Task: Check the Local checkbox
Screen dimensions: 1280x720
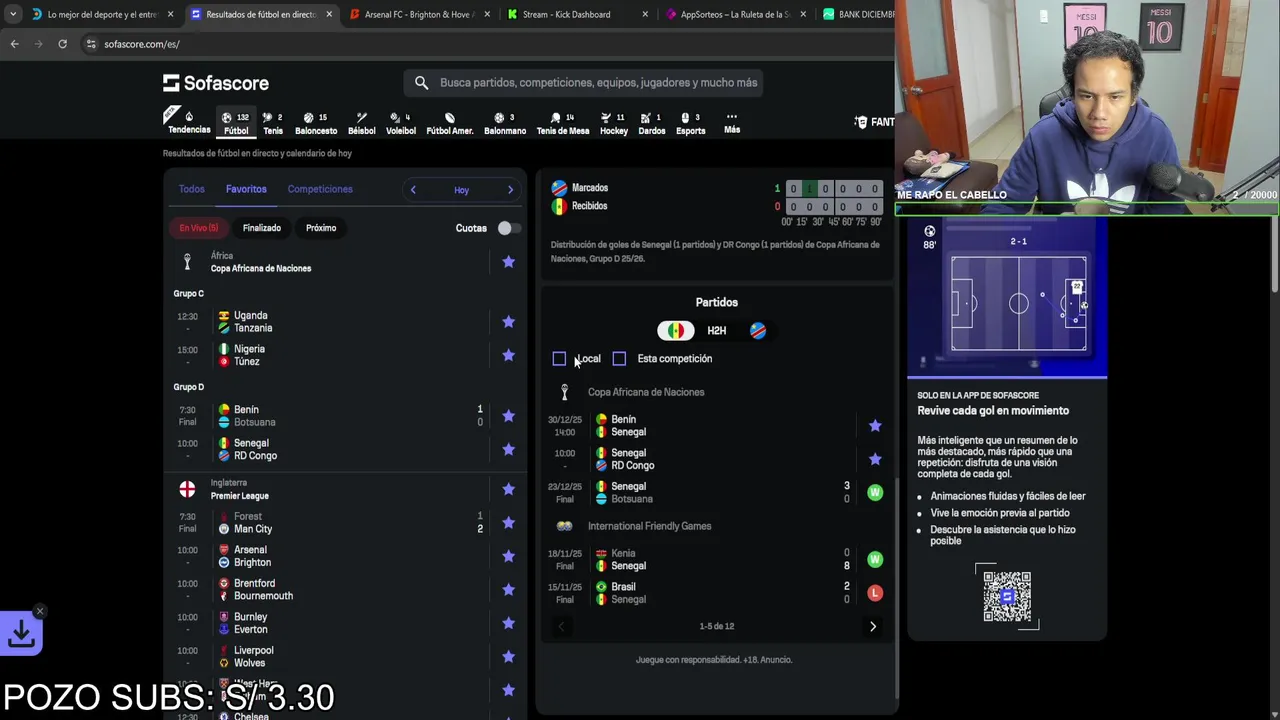Action: [x=559, y=359]
